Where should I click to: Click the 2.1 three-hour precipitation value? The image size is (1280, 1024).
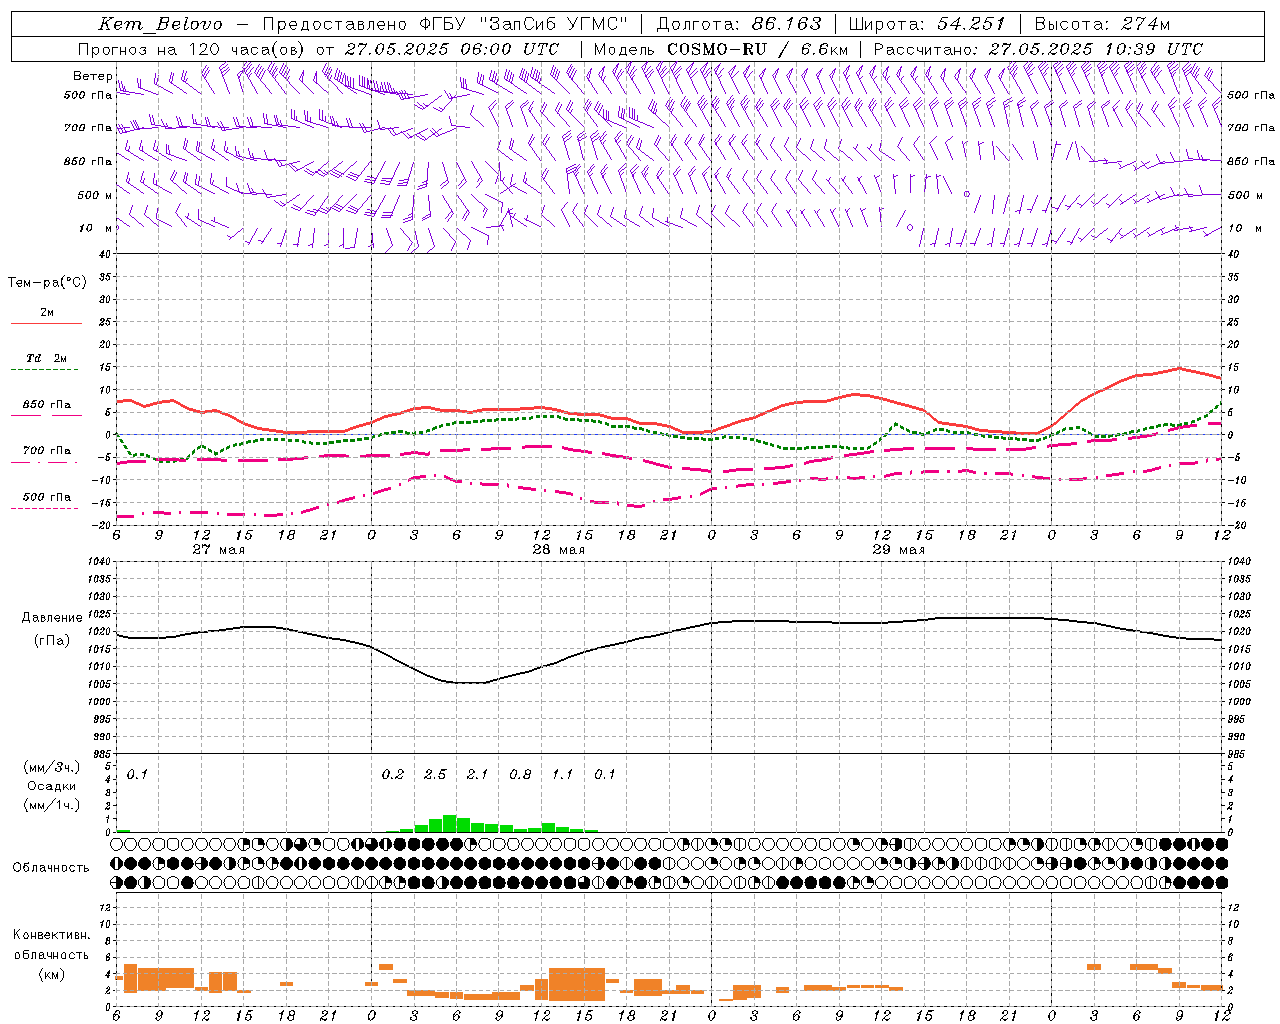(x=477, y=774)
